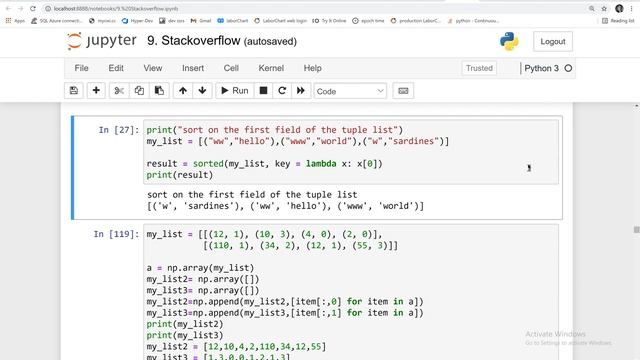Click the 'print(result)' code line
Screen dimensions: 640x360
pyautogui.click(x=180, y=175)
